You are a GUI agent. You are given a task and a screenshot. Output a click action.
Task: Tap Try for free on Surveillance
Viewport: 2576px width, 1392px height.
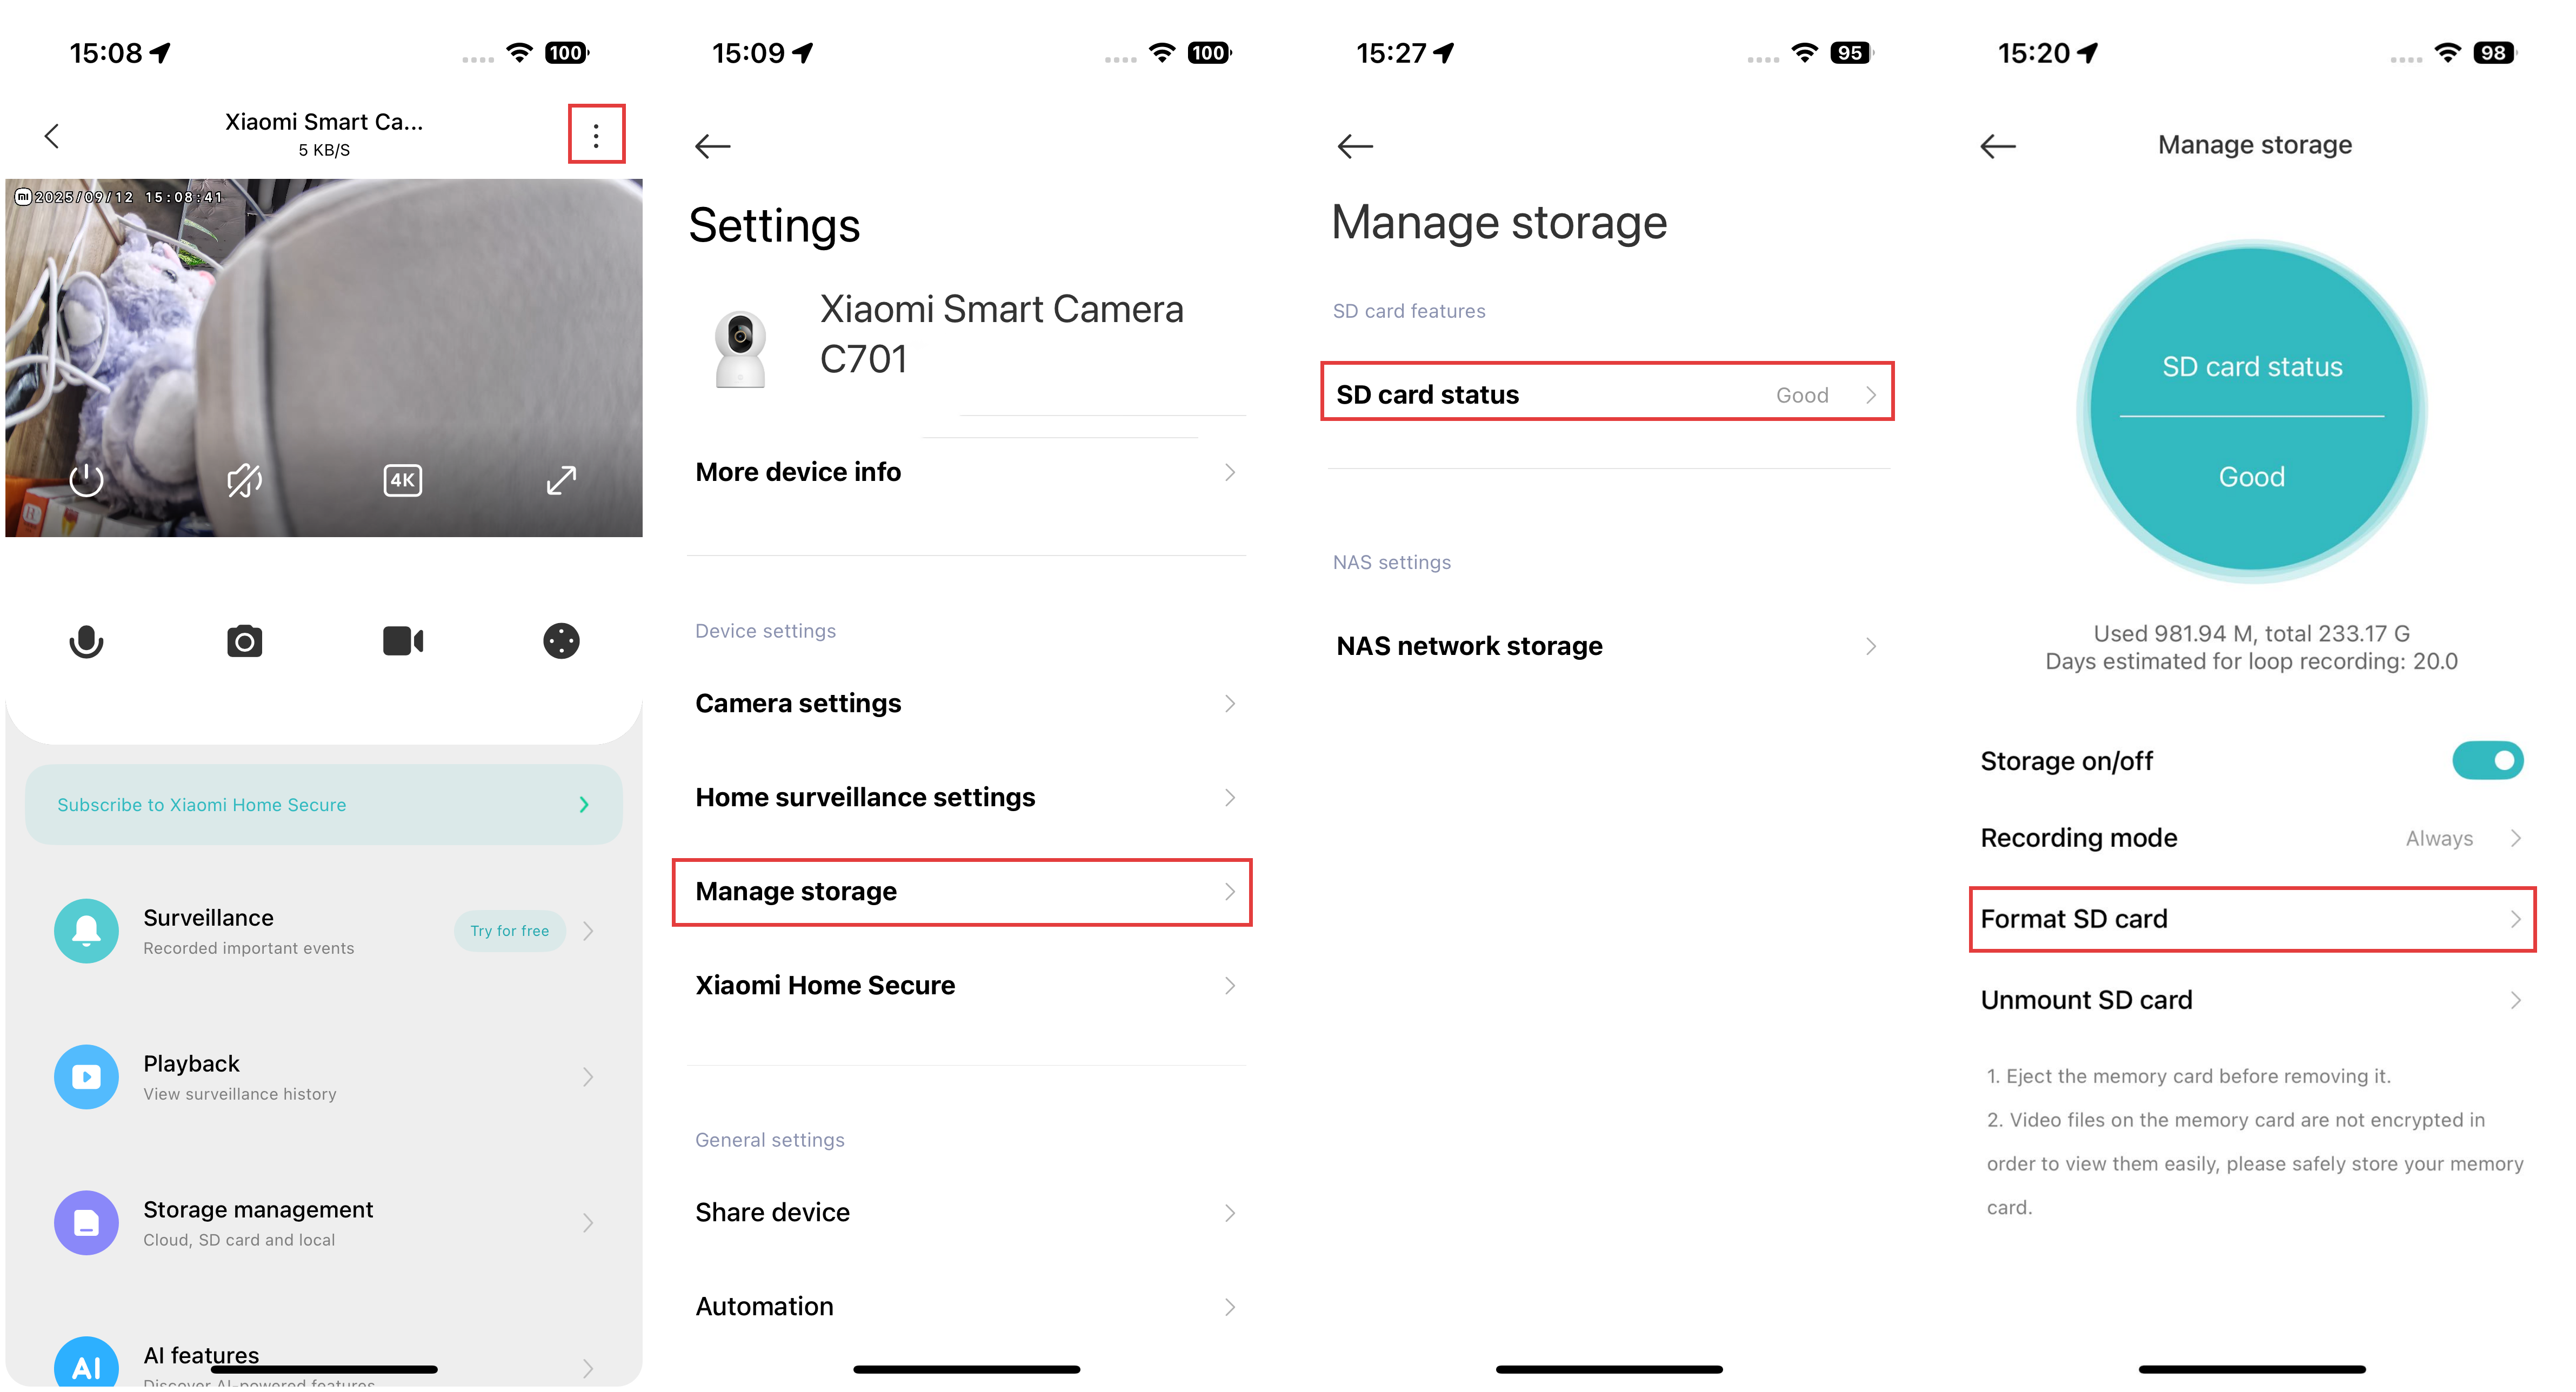(x=510, y=931)
